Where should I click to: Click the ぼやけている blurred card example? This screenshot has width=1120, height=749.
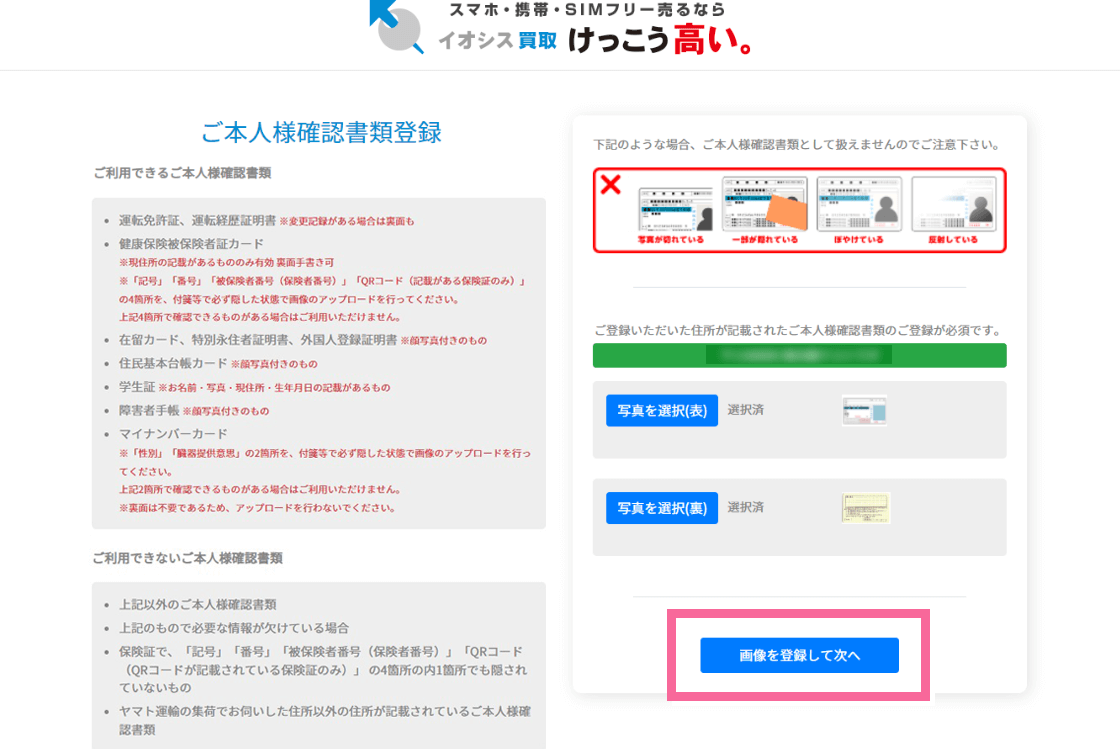pyautogui.click(x=859, y=210)
